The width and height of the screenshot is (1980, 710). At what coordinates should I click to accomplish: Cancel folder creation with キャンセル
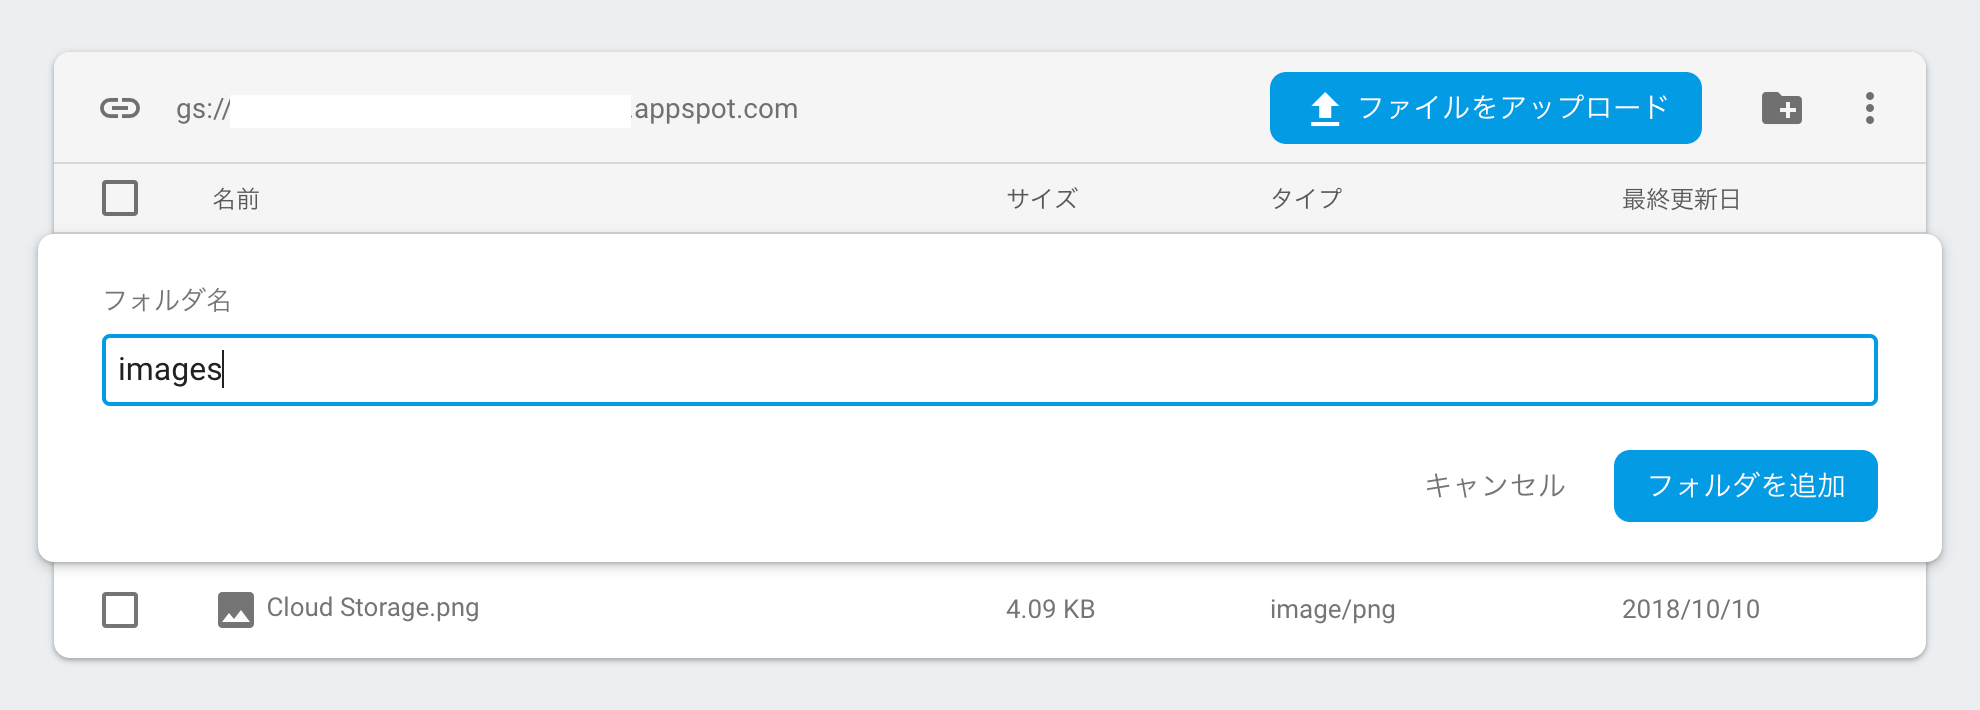point(1494,486)
